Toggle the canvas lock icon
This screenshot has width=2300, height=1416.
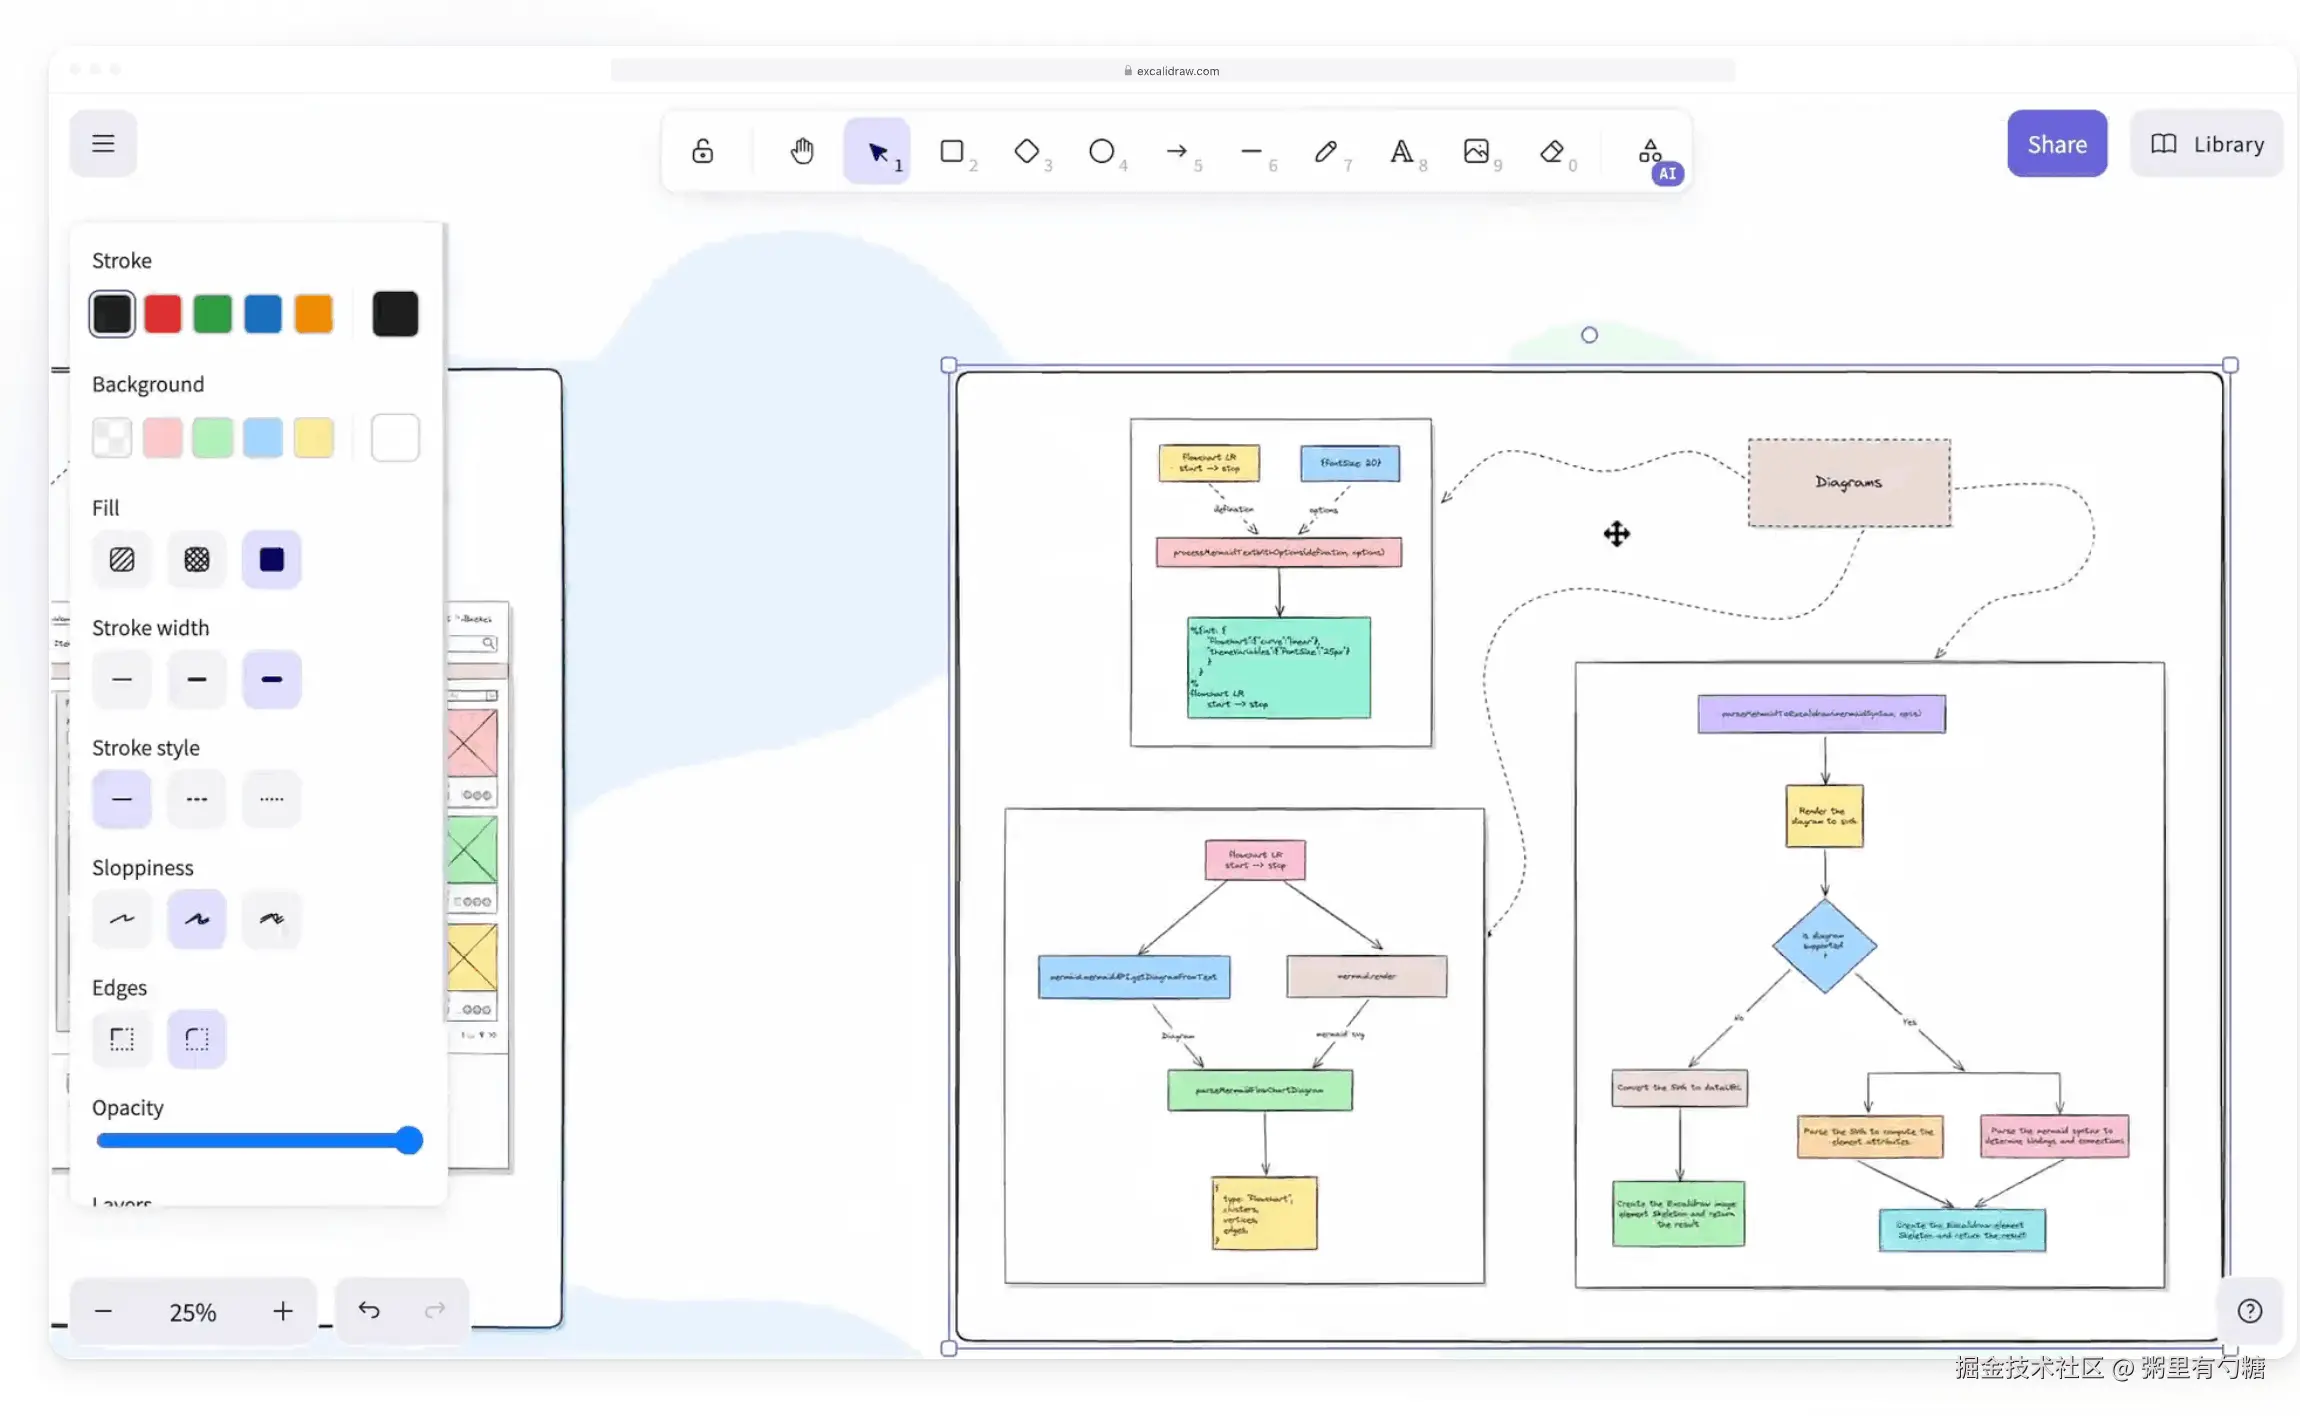(703, 151)
